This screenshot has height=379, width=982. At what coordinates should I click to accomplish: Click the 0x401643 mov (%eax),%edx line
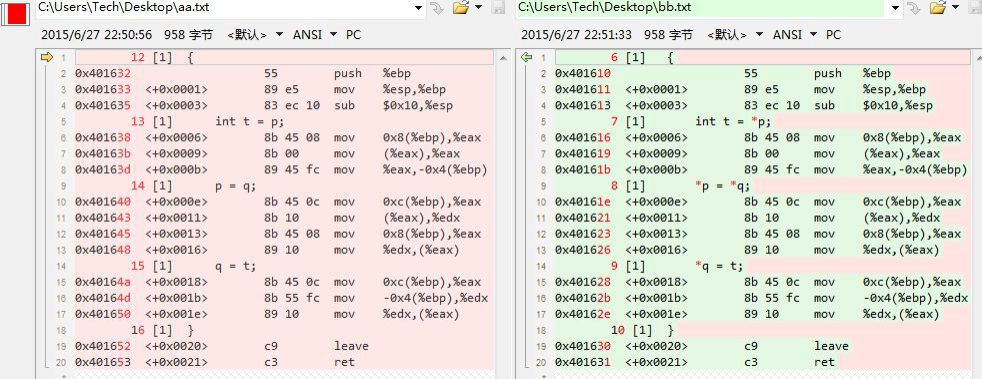click(x=285, y=218)
